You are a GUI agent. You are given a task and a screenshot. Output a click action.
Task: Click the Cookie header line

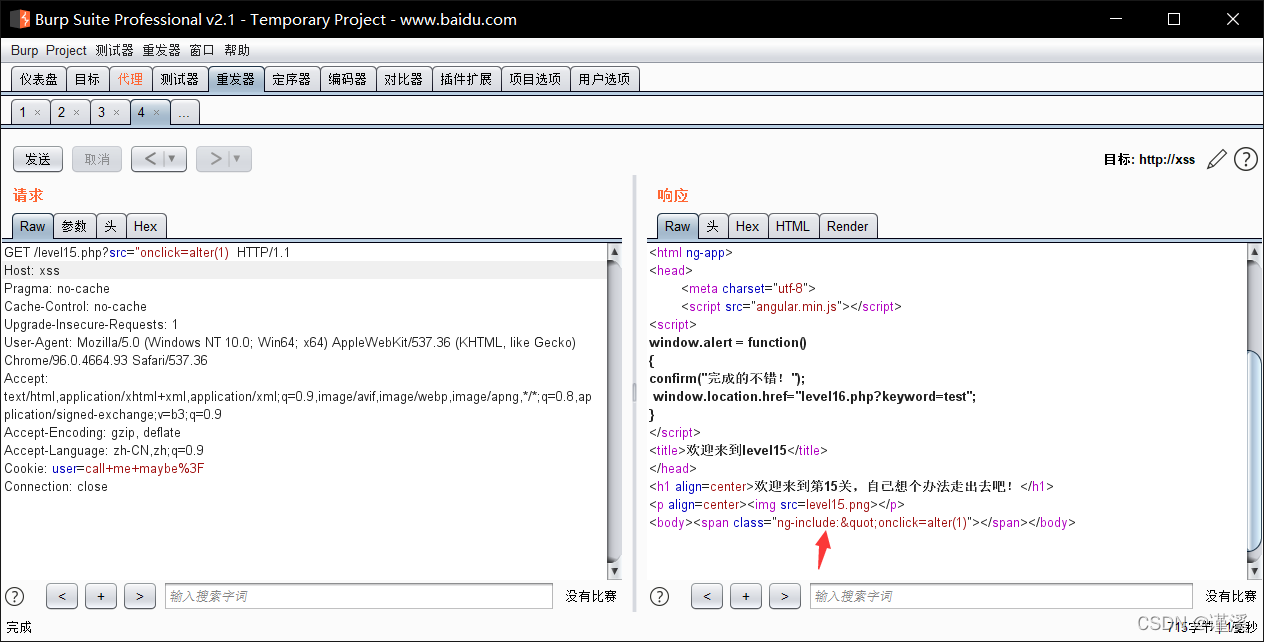[x=104, y=468]
